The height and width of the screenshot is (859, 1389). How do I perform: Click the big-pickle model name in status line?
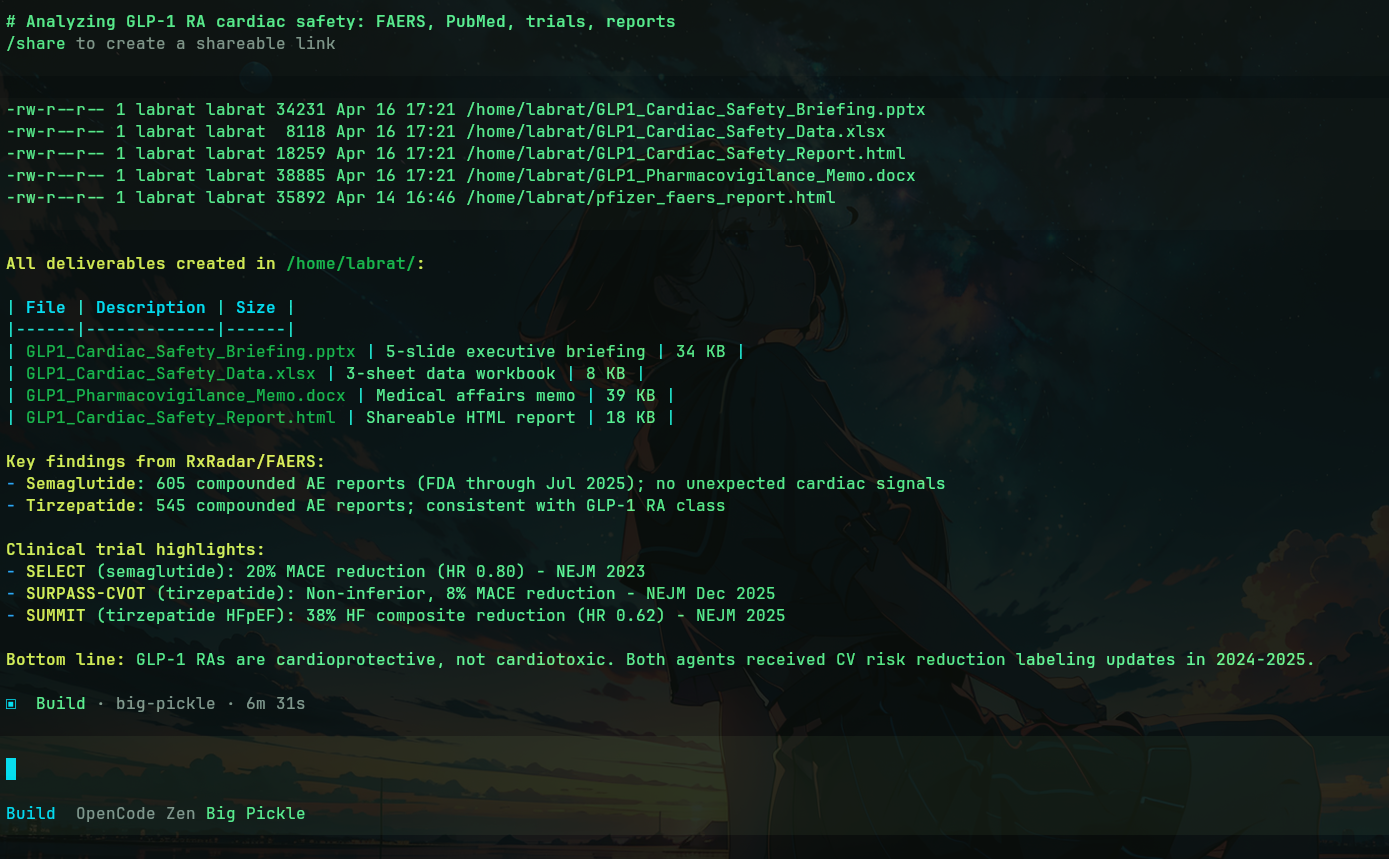tap(165, 704)
